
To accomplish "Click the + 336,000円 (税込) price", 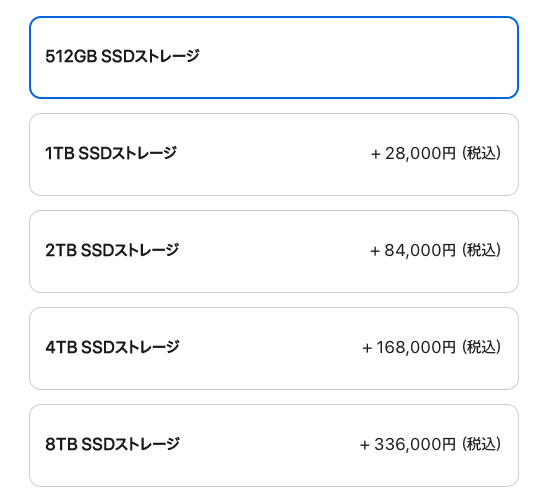I will coord(430,444).
